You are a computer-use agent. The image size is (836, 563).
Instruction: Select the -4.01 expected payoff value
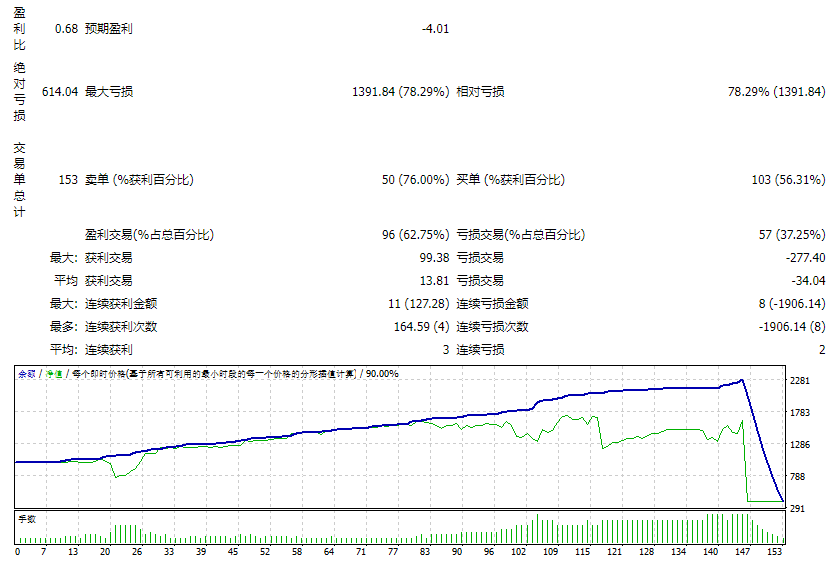435,29
